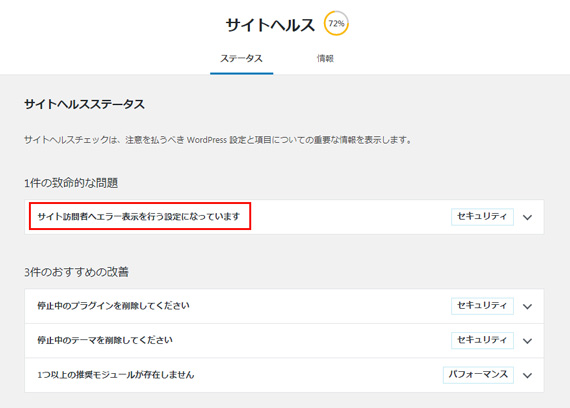Open the サイト訪問者へエラー表示を行う設定 issue row
This screenshot has width=570, height=408.
[284, 217]
